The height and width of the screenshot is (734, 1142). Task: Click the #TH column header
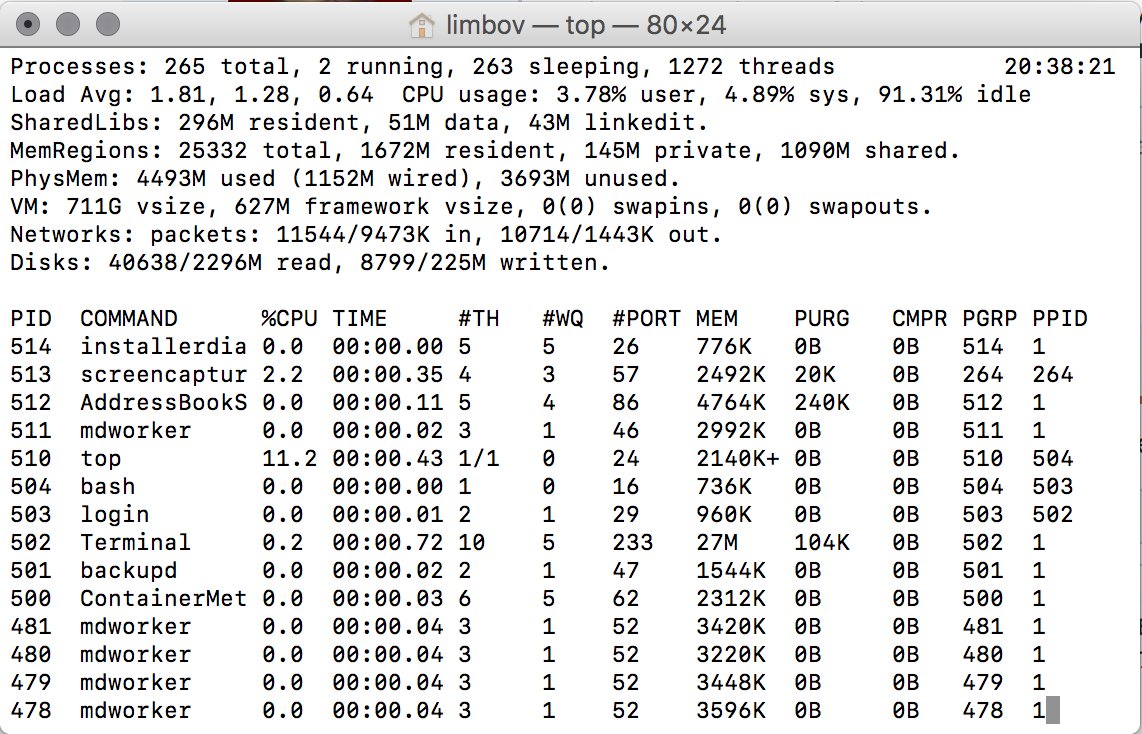coord(479,319)
